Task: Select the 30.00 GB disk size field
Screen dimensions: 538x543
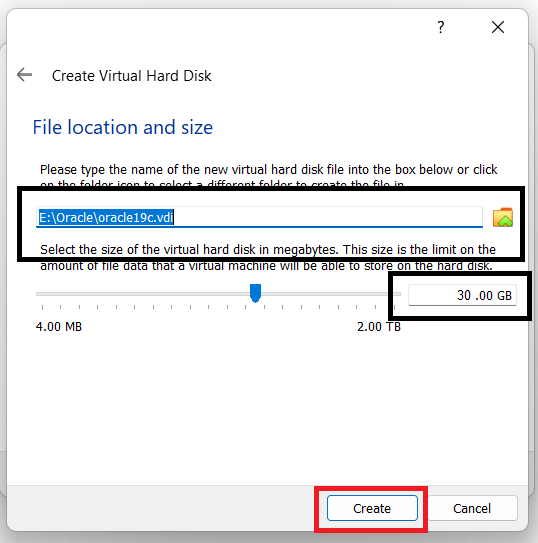Action: (x=462, y=295)
